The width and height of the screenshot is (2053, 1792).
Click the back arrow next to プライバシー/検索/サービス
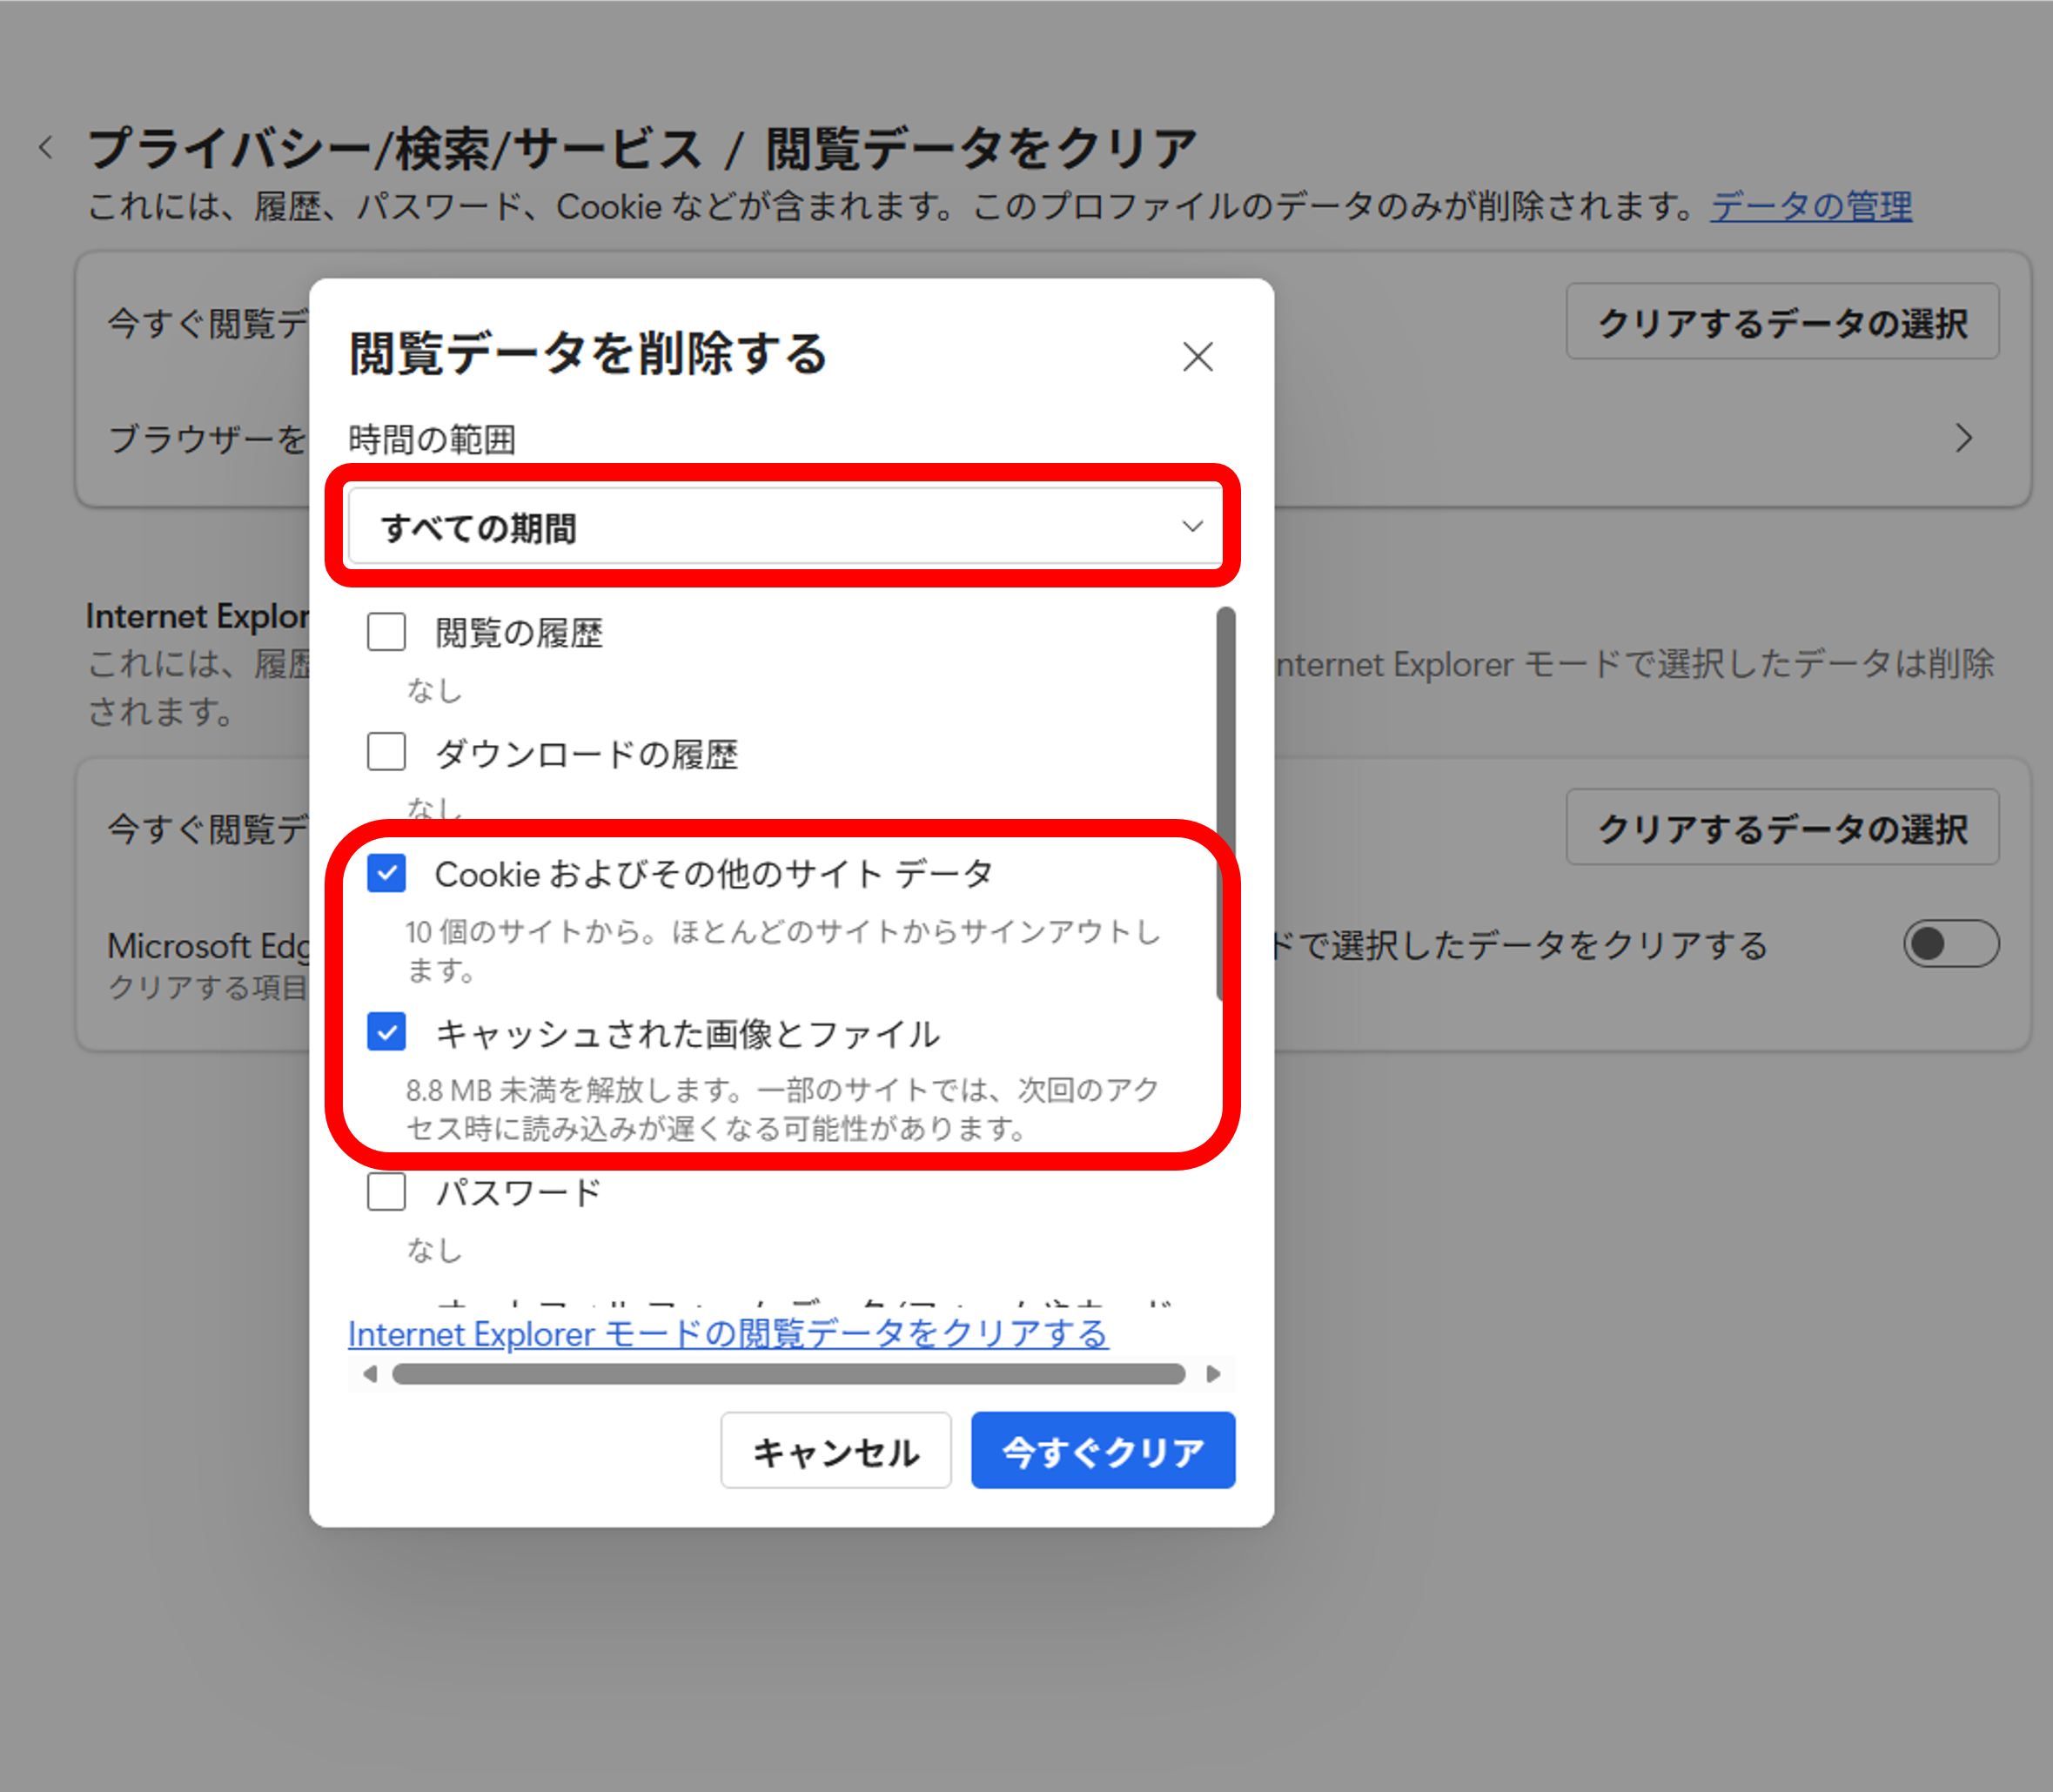(x=44, y=146)
